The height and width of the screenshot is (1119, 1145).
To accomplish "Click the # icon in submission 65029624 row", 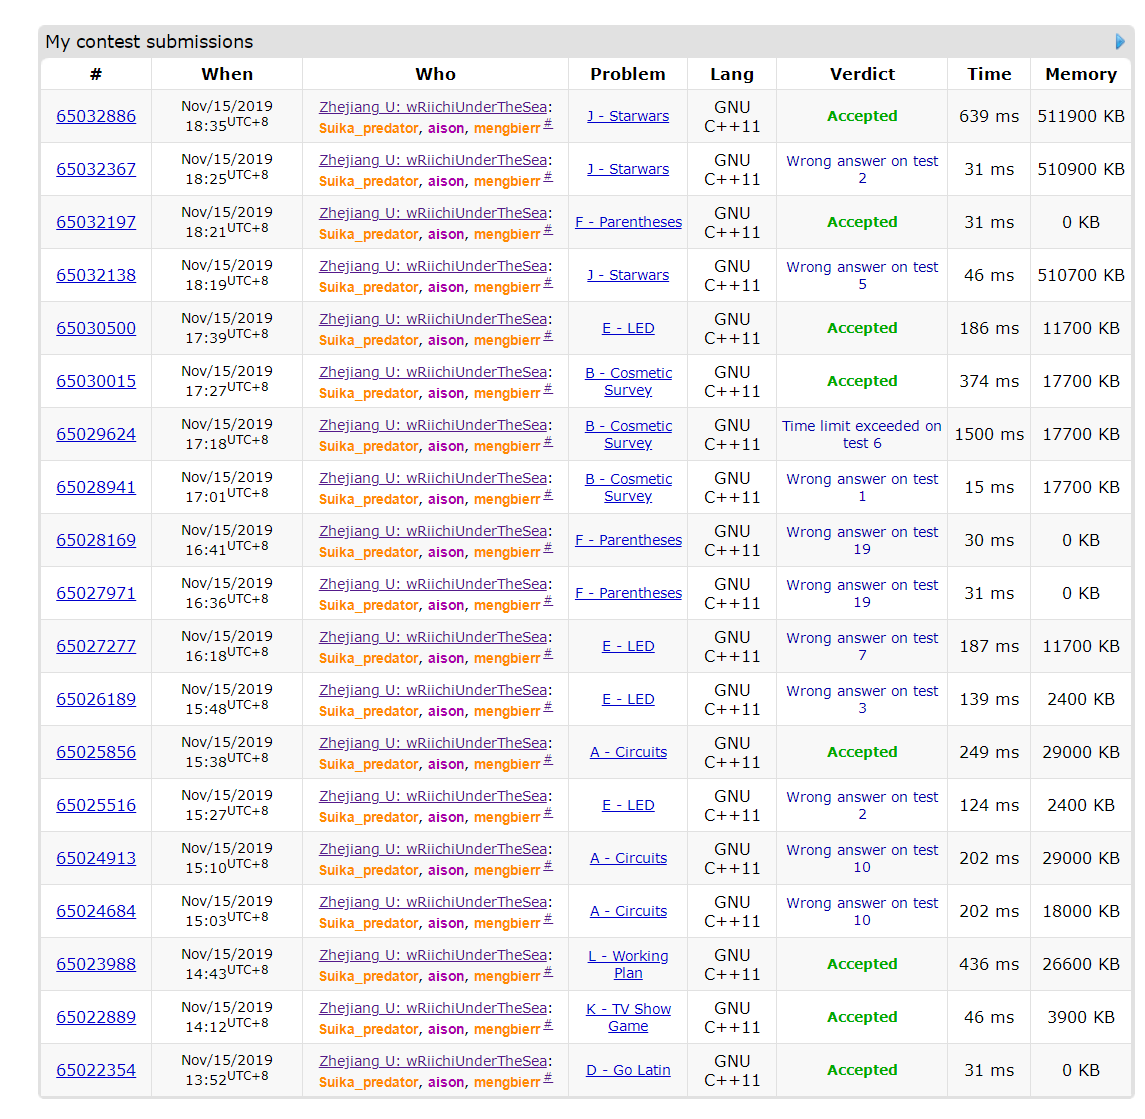I will [548, 443].
